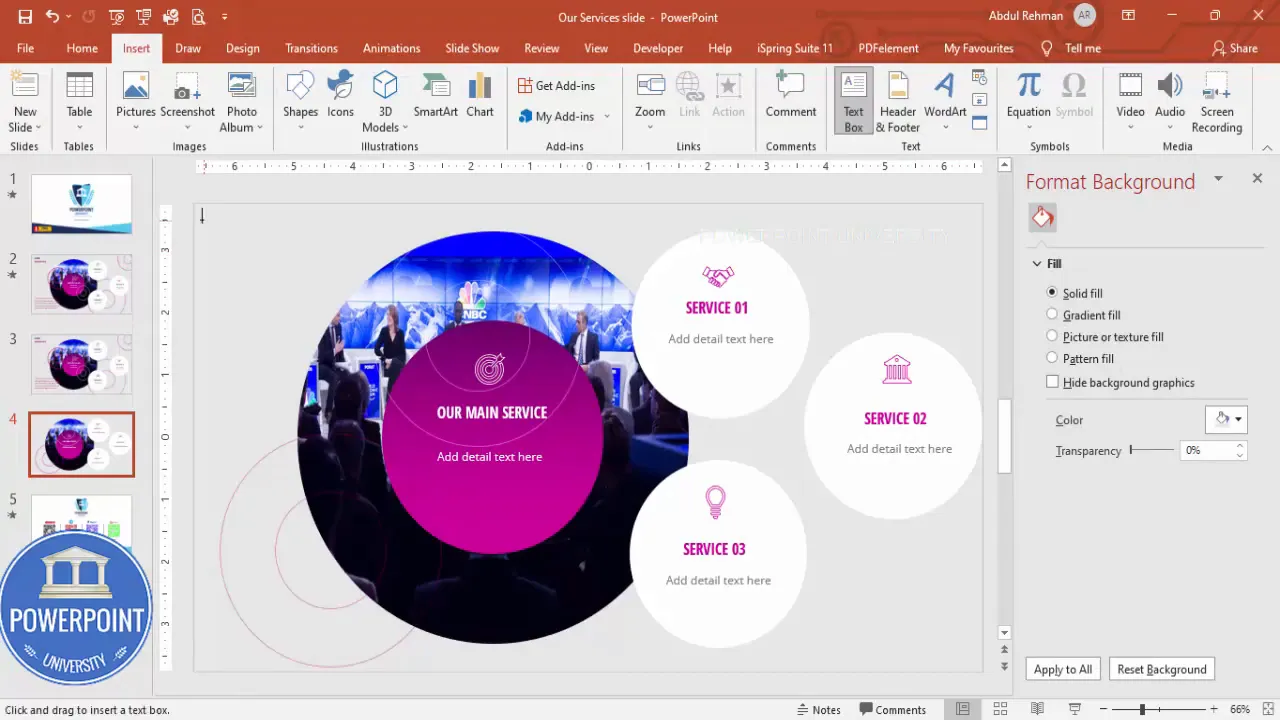Switch to Normal view icon
Viewport: 1280px width, 720px height.
coord(962,710)
